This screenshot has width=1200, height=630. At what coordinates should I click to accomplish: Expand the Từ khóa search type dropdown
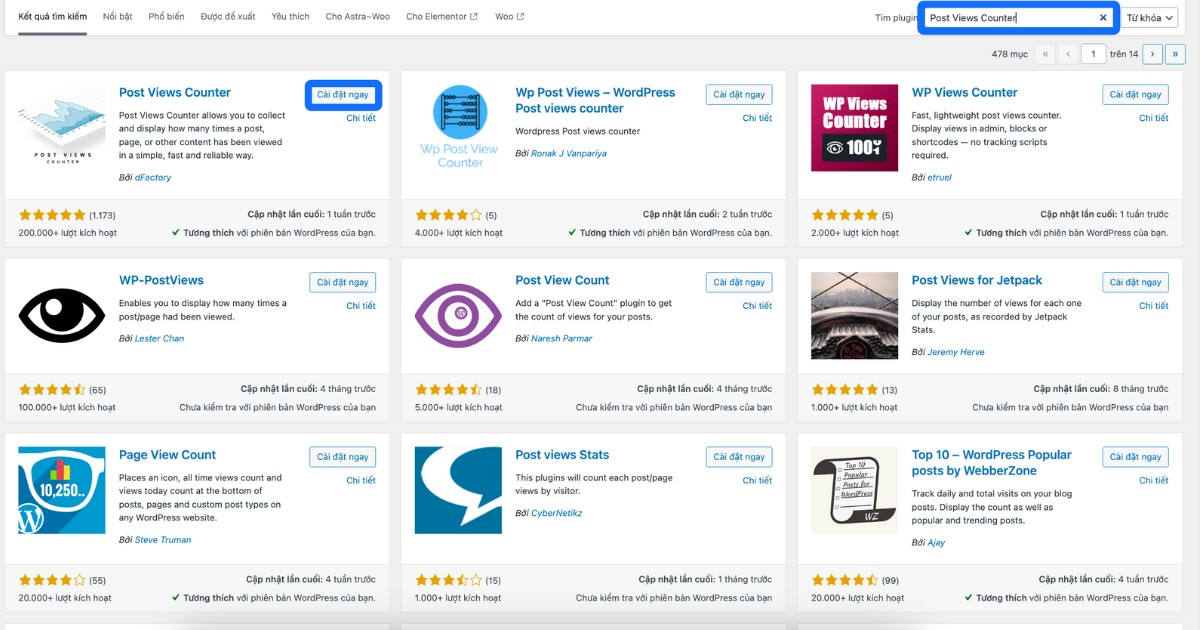point(1149,18)
